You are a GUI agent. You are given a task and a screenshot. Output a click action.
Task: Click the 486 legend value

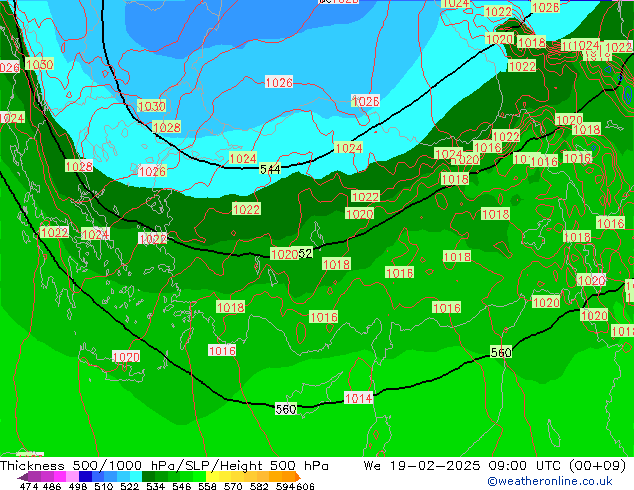tap(52, 486)
